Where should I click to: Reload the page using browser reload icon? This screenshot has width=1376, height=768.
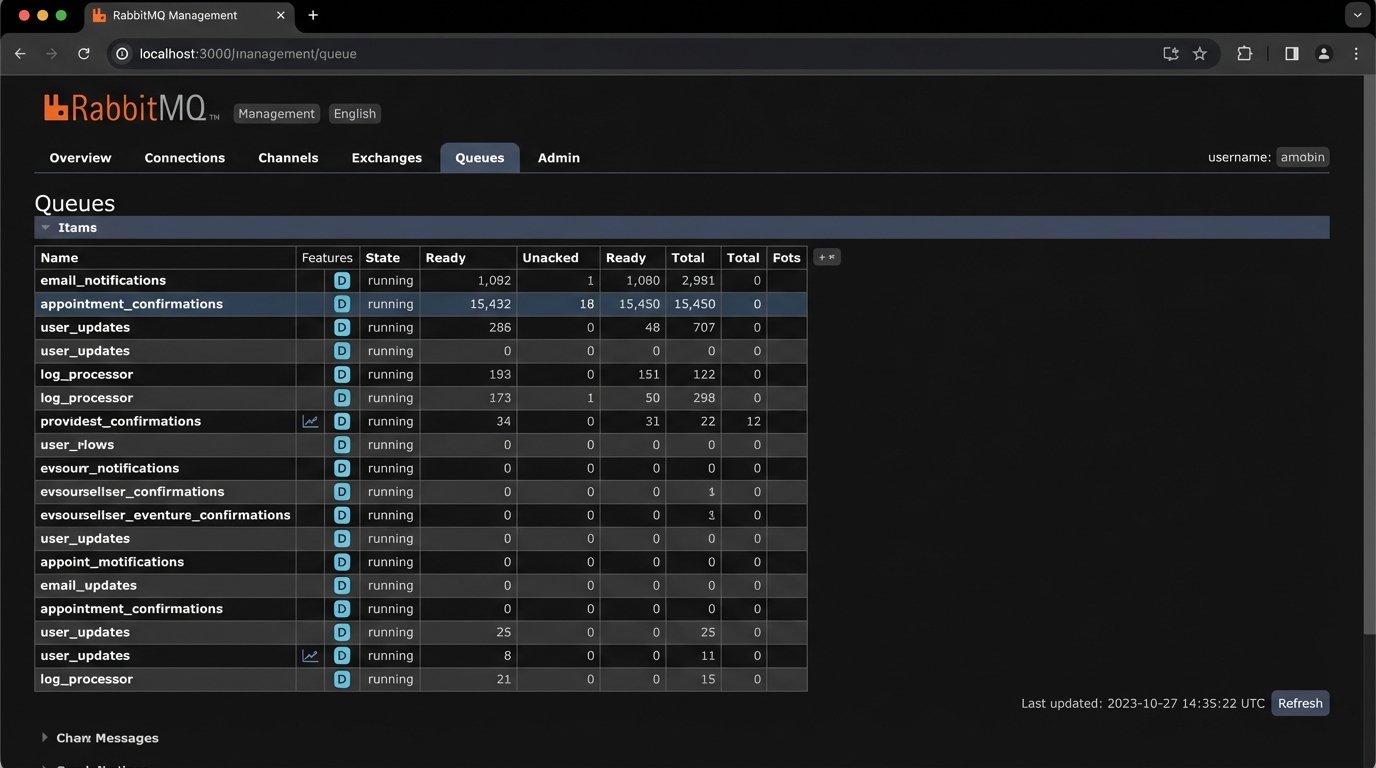84,54
